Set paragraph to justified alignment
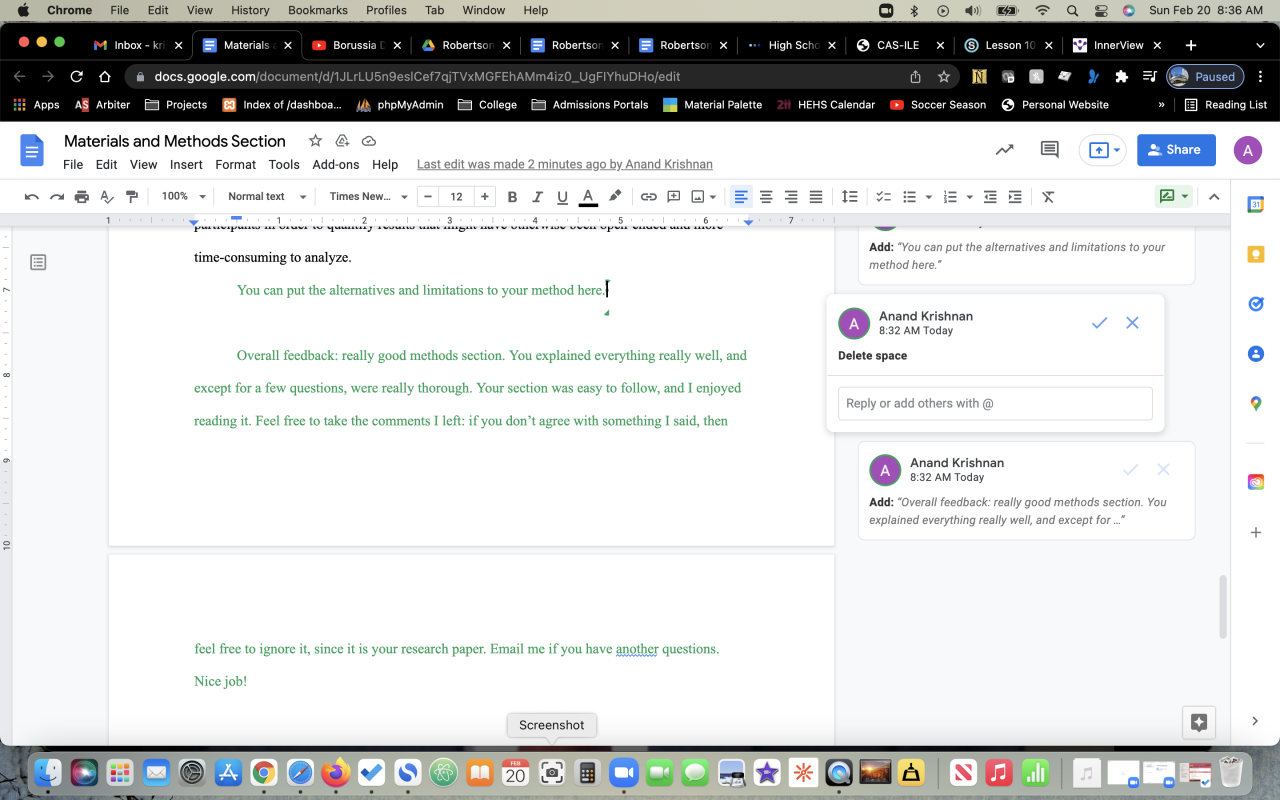The width and height of the screenshot is (1280, 800). [x=816, y=197]
